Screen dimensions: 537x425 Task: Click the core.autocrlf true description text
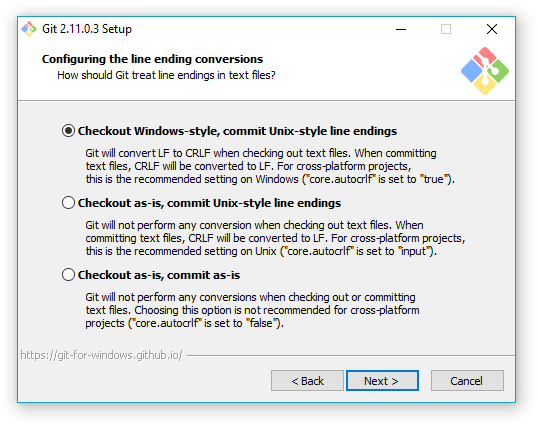pyautogui.click(x=270, y=166)
